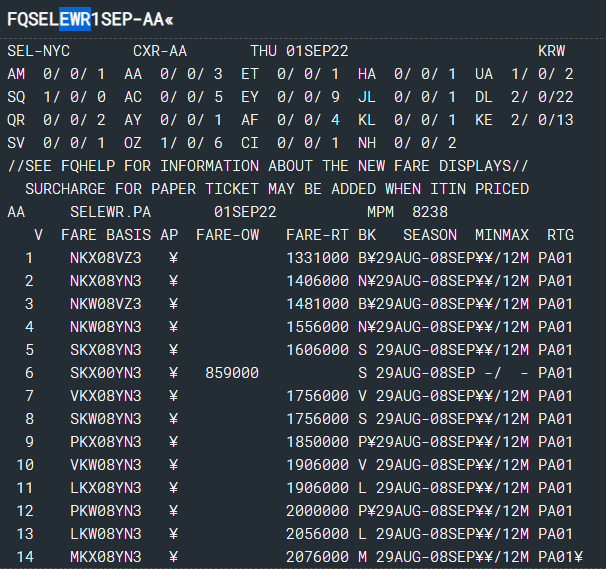The width and height of the screenshot is (606, 569).
Task: Select fare basis LKX08YN3
Action: coord(106,488)
